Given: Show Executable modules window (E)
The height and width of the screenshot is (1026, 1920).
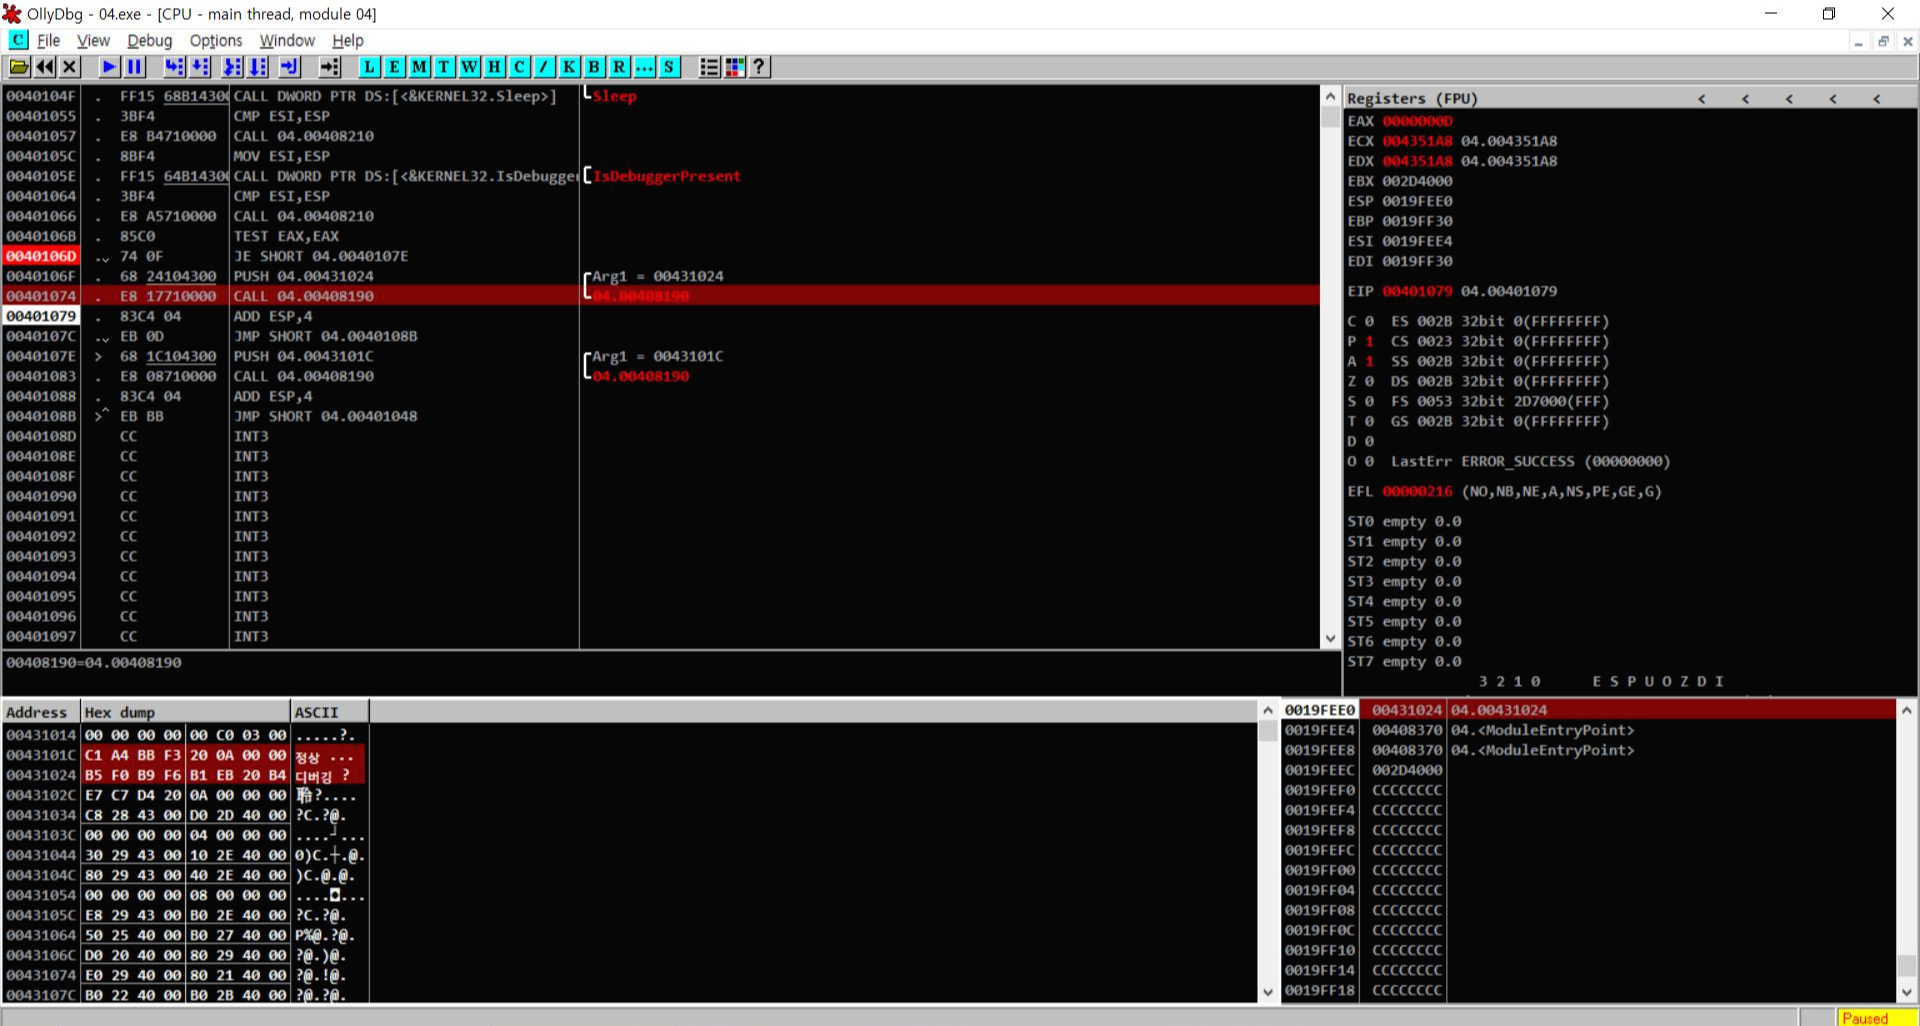Looking at the screenshot, I should click(x=394, y=67).
